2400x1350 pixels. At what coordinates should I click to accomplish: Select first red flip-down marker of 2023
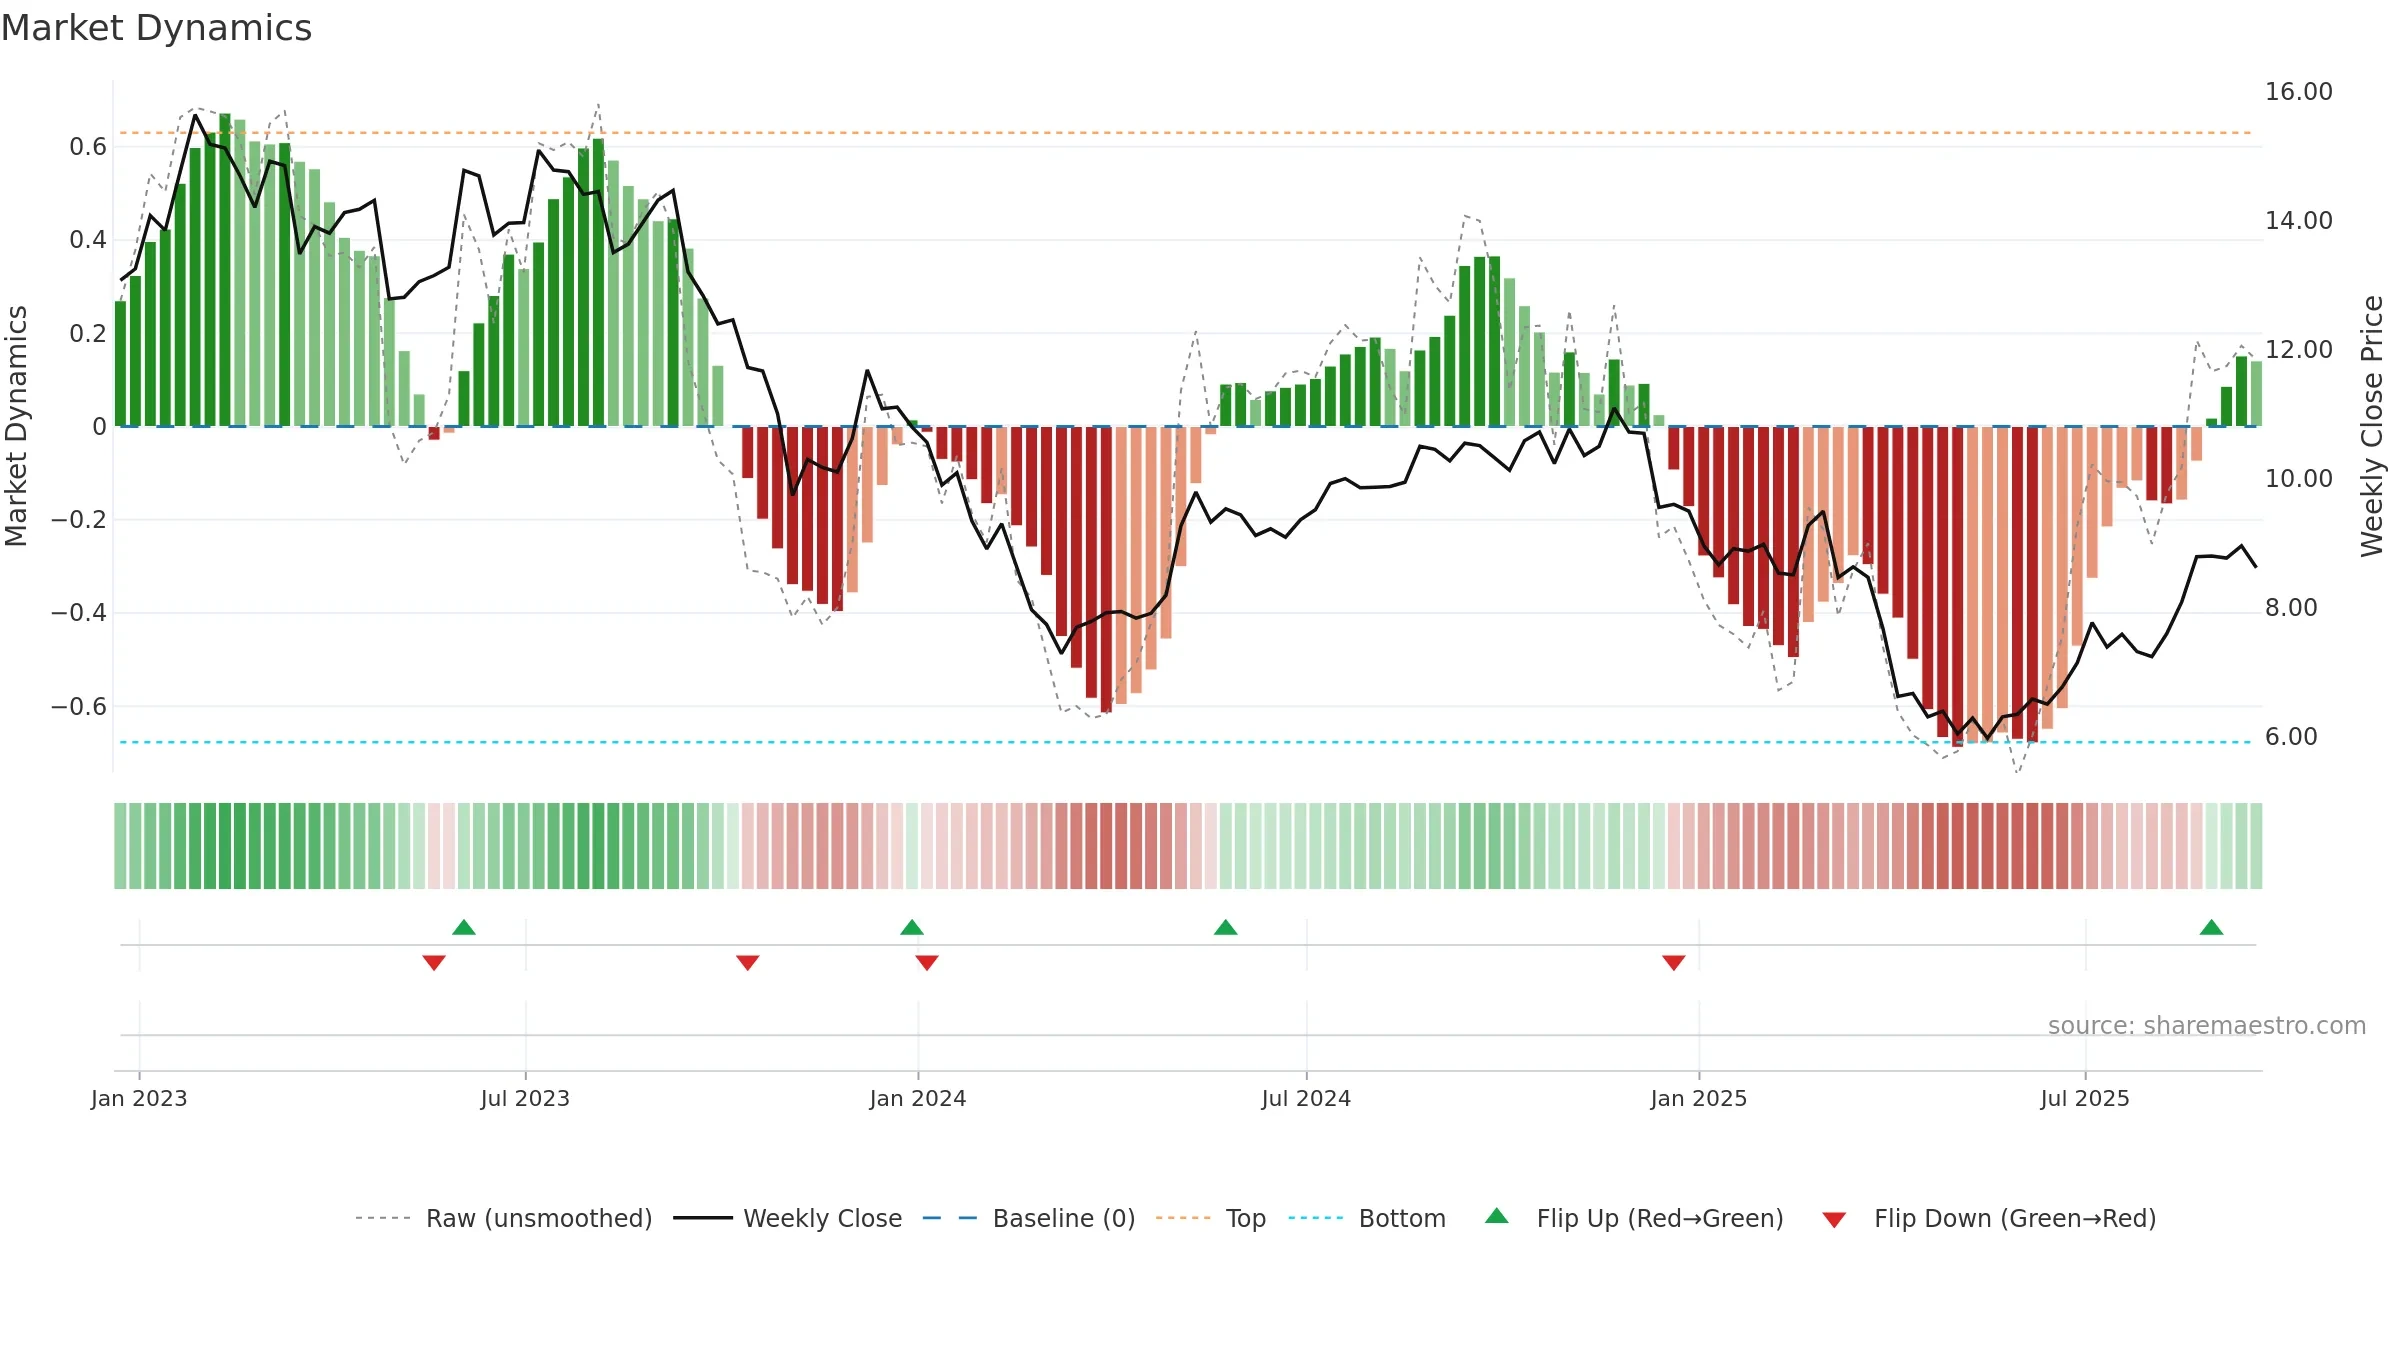(x=434, y=963)
